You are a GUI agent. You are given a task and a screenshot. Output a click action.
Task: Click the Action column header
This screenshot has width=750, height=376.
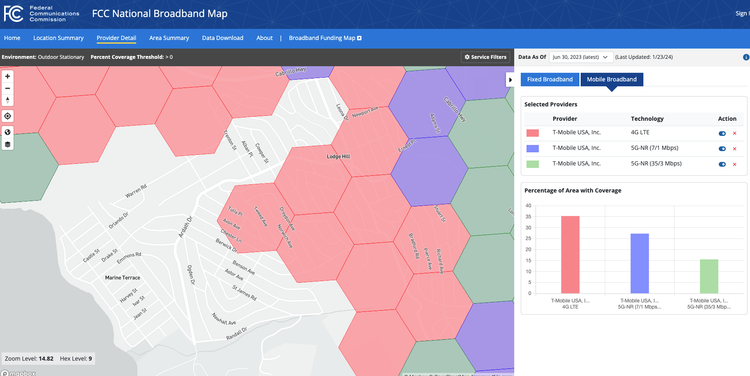pos(727,119)
